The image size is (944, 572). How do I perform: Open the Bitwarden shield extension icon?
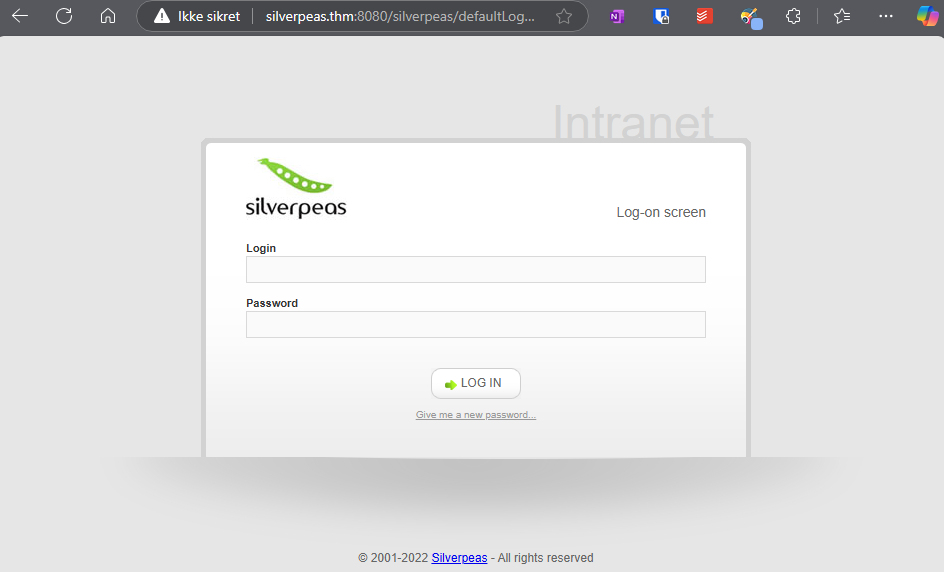(x=661, y=16)
